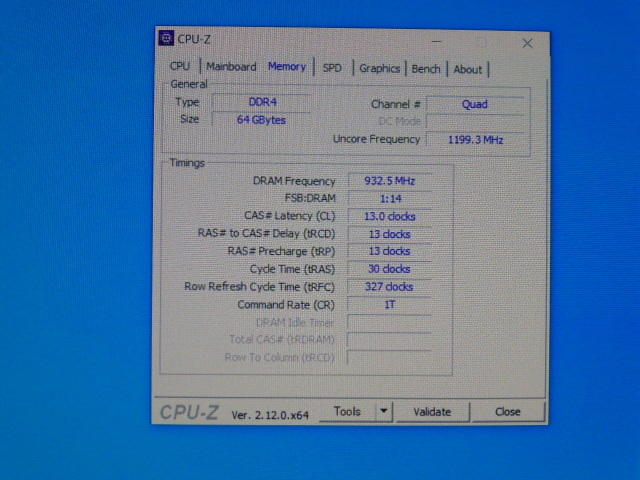Select the Memory tab

tap(287, 67)
